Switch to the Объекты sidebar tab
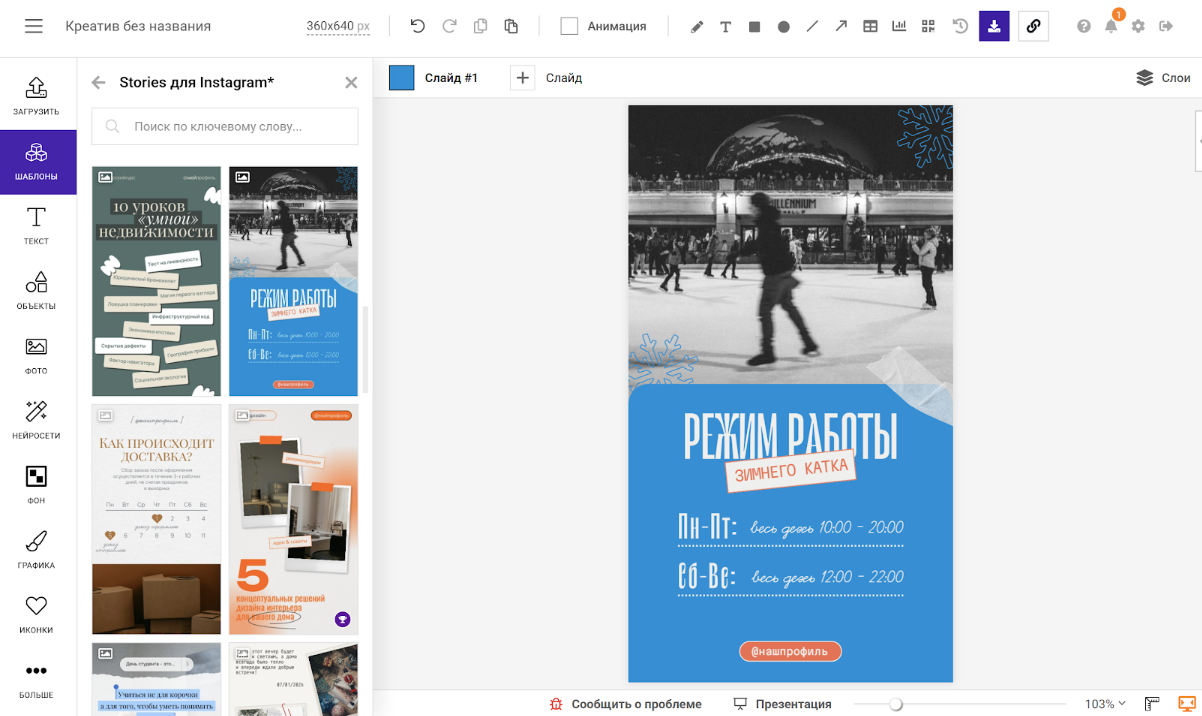Screen dimensions: 1202x716 coord(37,290)
